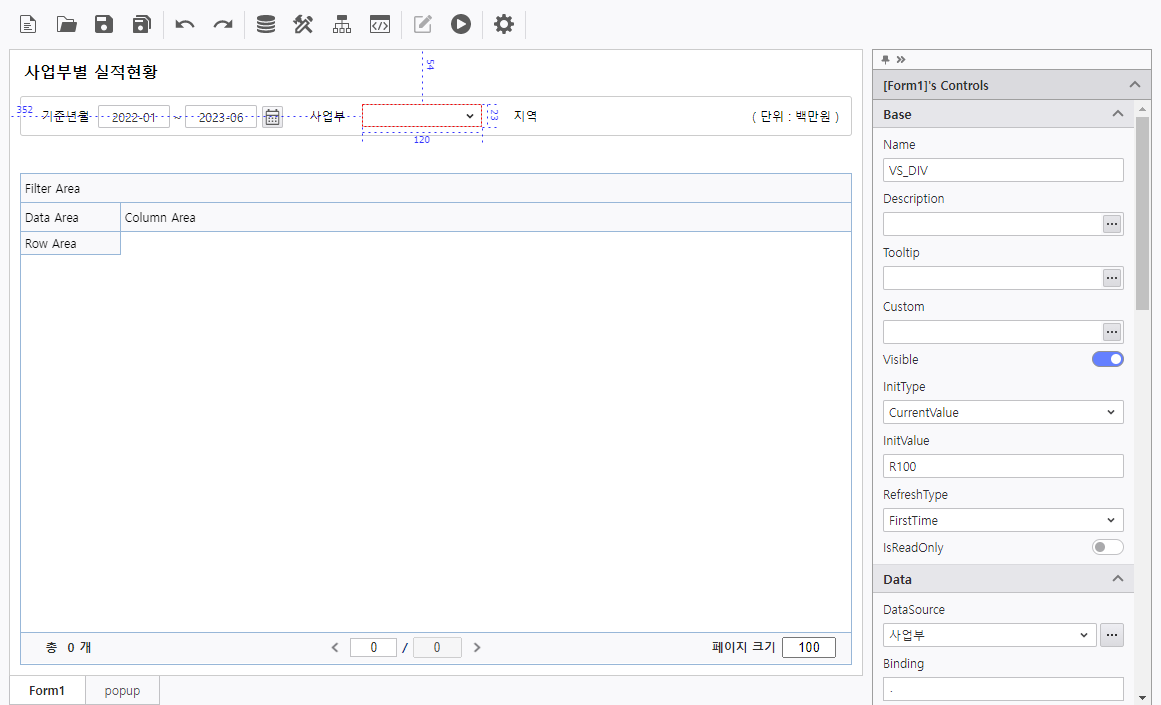This screenshot has width=1161, height=705.
Task: Open the tools wrench icon
Action: pyautogui.click(x=303, y=24)
